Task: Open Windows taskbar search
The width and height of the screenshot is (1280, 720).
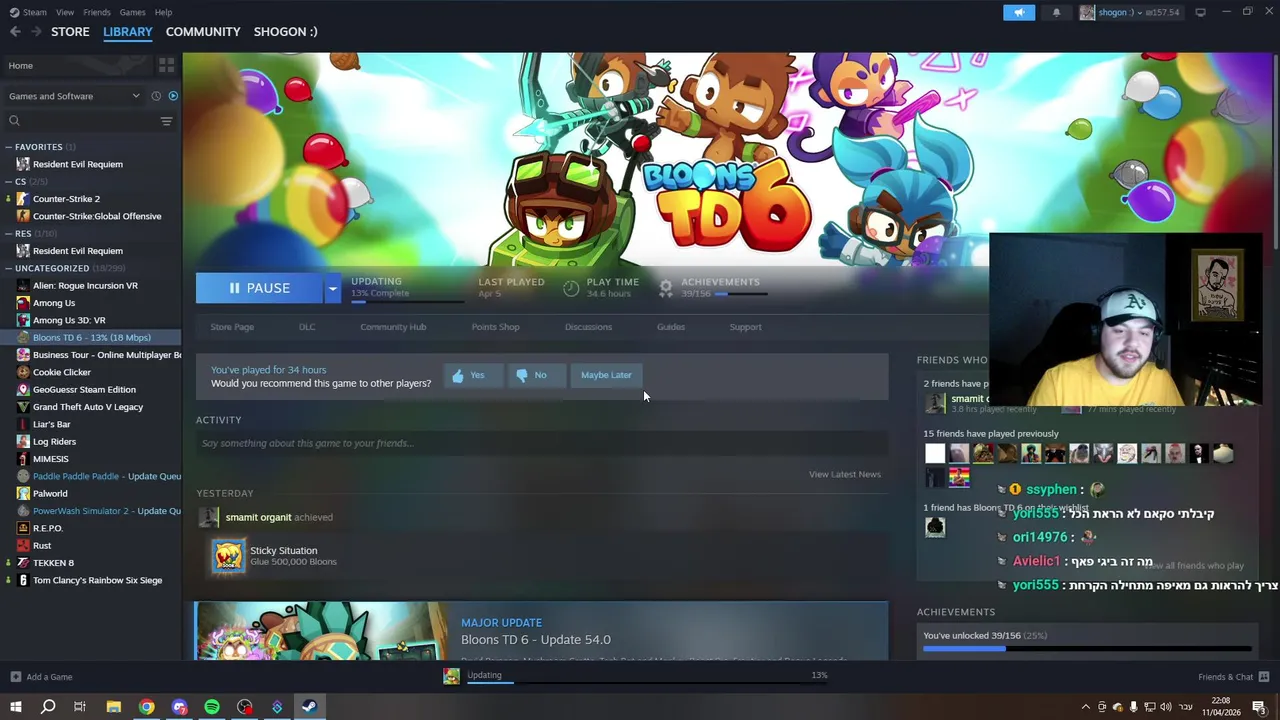Action: [47, 707]
